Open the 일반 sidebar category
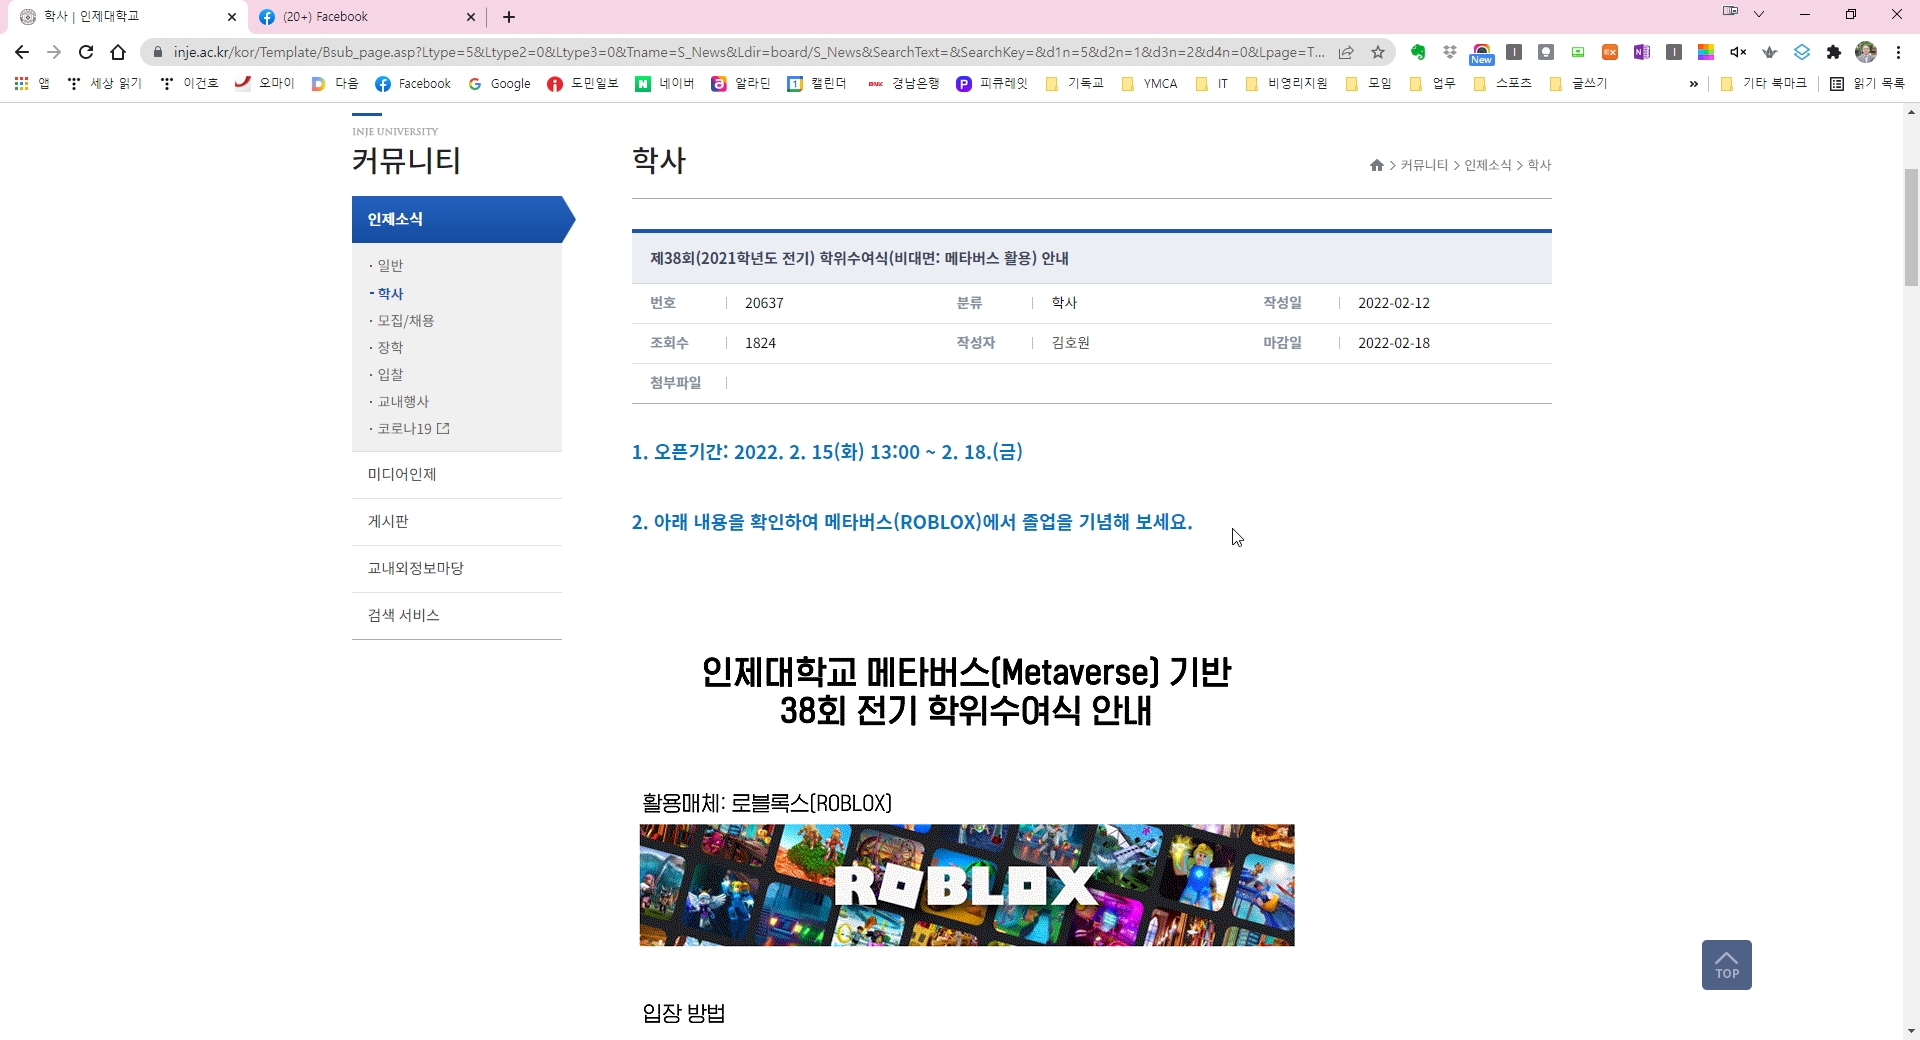 [x=390, y=266]
